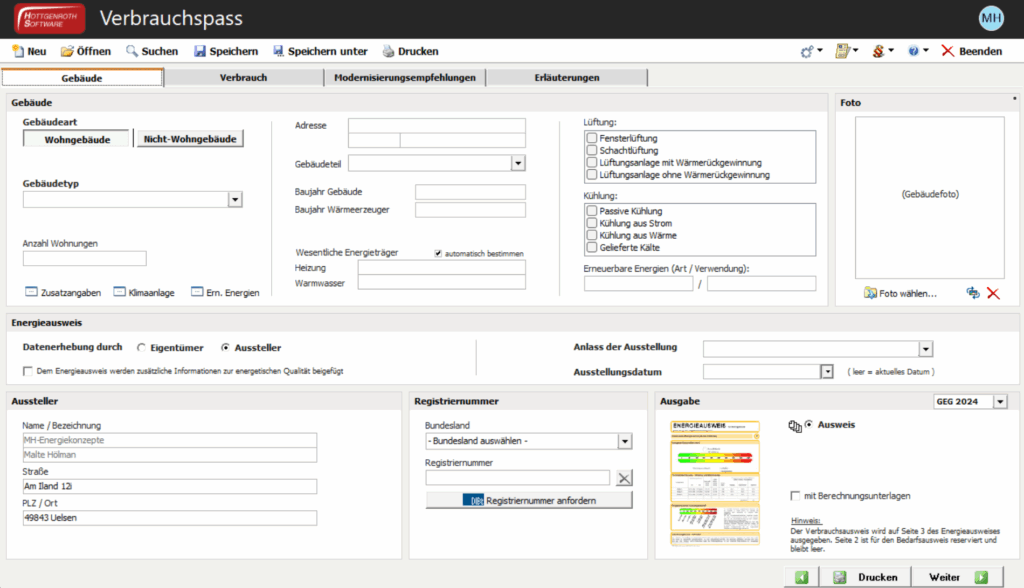The height and width of the screenshot is (588, 1024).
Task: Enable Fensterlüftung checkbox
Action: tap(593, 138)
